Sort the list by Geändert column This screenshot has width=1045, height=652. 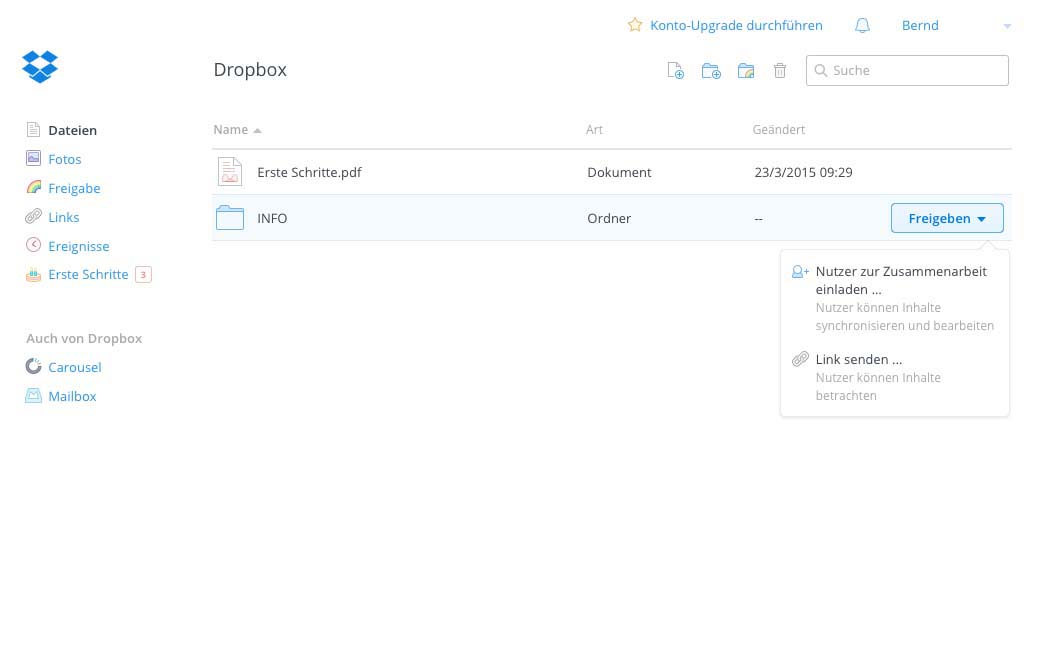pyautogui.click(x=778, y=130)
